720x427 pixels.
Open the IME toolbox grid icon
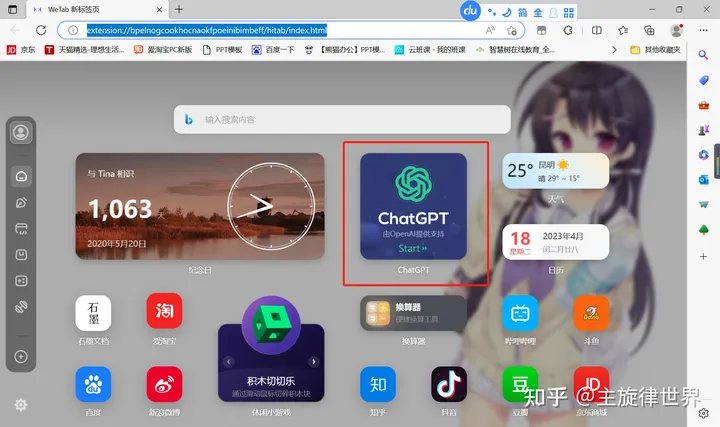click(x=568, y=12)
